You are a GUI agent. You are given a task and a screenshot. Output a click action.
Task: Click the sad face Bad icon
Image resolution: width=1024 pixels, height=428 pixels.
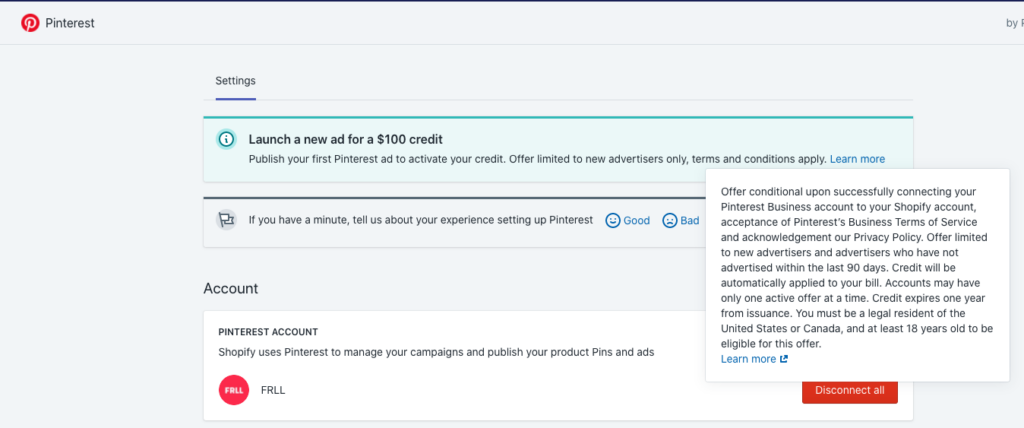pos(669,221)
